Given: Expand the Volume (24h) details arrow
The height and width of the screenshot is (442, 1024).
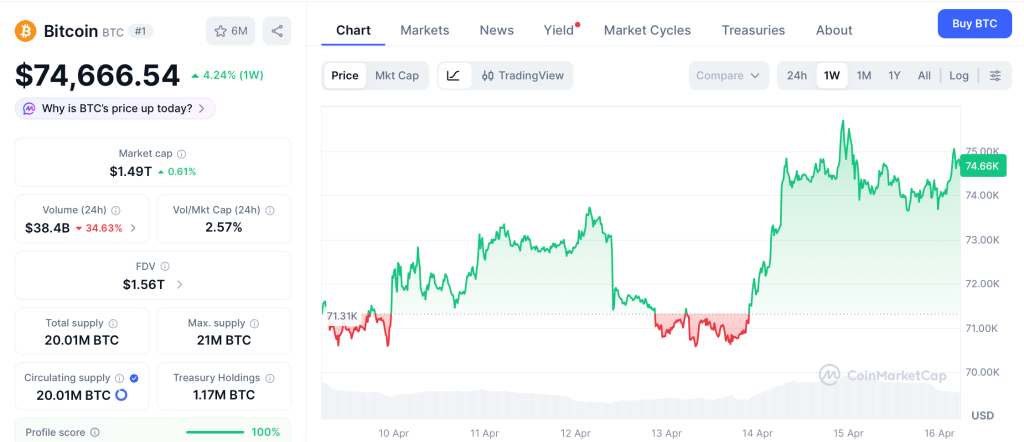Looking at the screenshot, I should coord(133,228).
